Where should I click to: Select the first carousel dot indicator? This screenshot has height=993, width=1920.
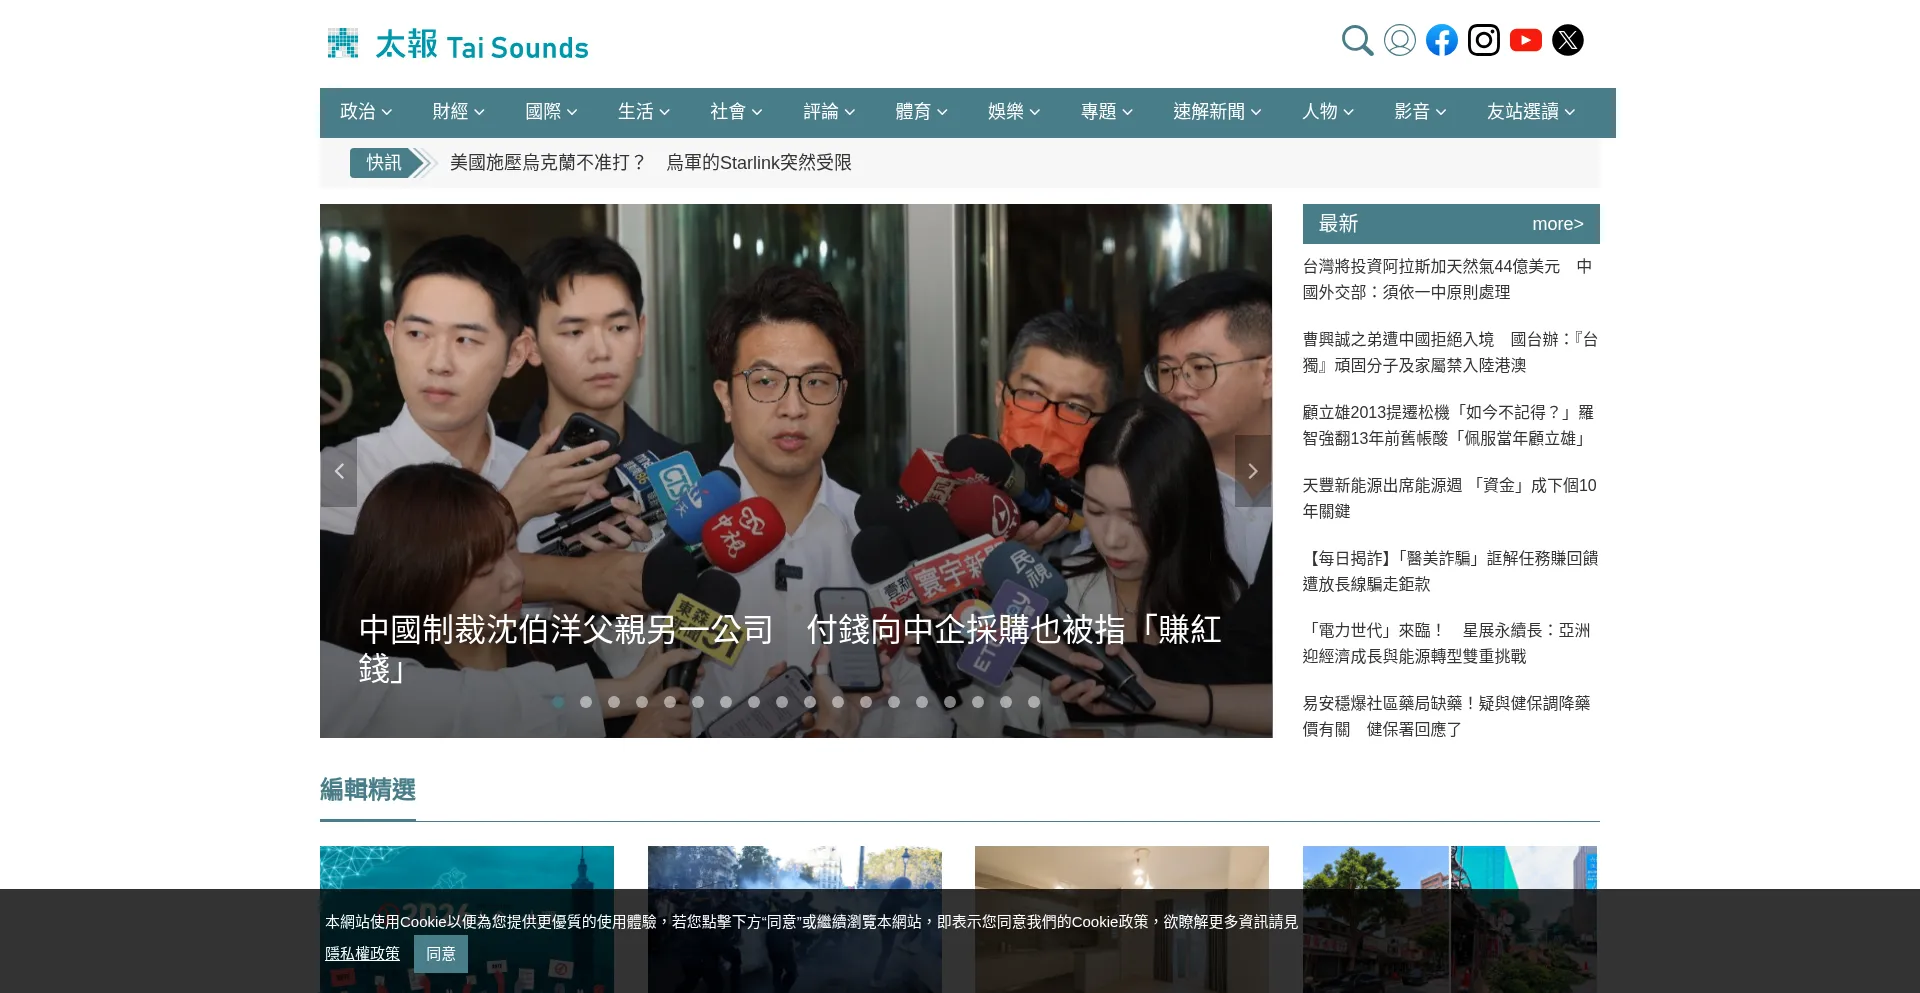pyautogui.click(x=558, y=702)
